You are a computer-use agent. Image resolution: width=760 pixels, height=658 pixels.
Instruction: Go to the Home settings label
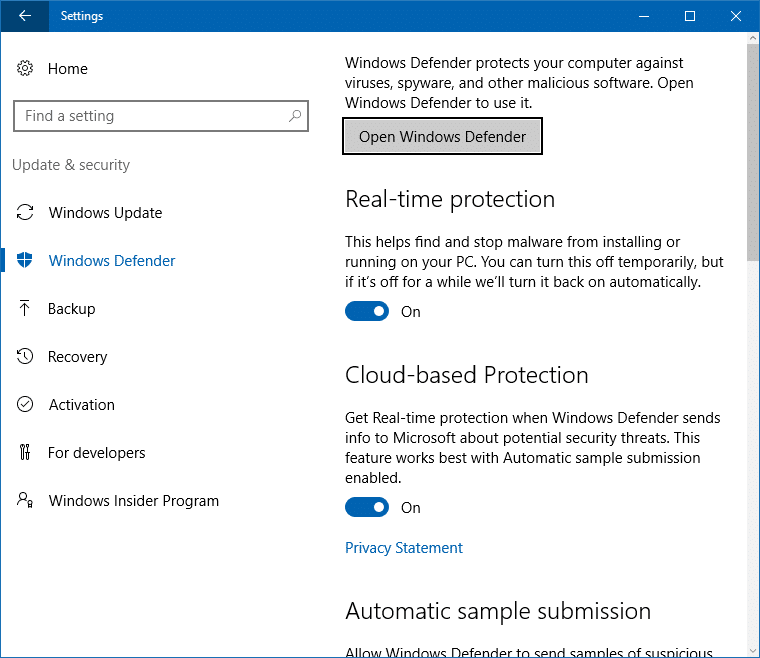click(68, 69)
